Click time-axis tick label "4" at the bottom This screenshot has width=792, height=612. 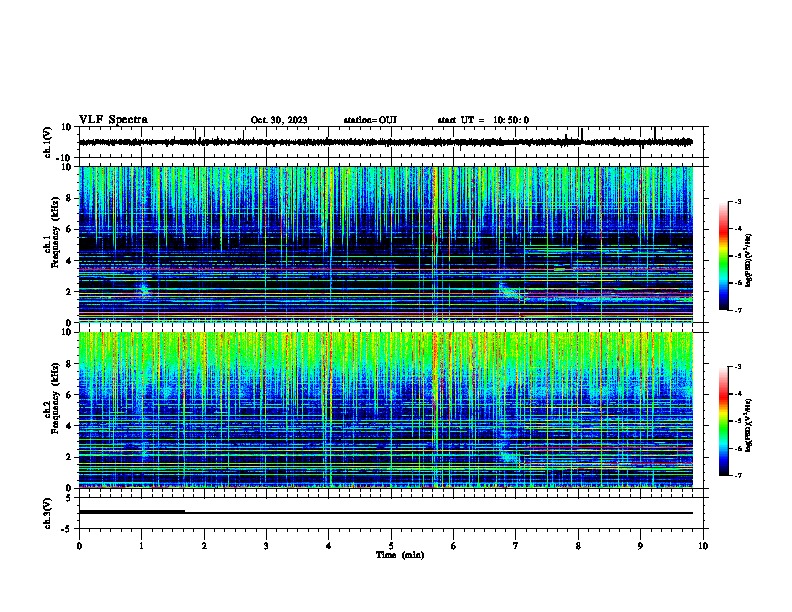328,546
